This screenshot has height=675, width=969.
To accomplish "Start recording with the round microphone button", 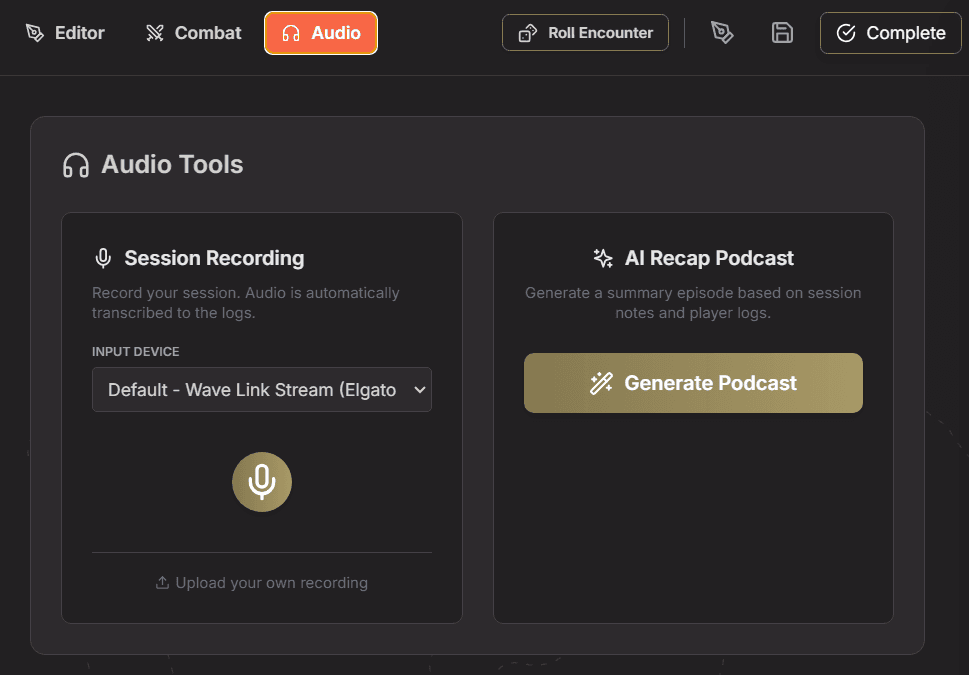I will pyautogui.click(x=262, y=482).
